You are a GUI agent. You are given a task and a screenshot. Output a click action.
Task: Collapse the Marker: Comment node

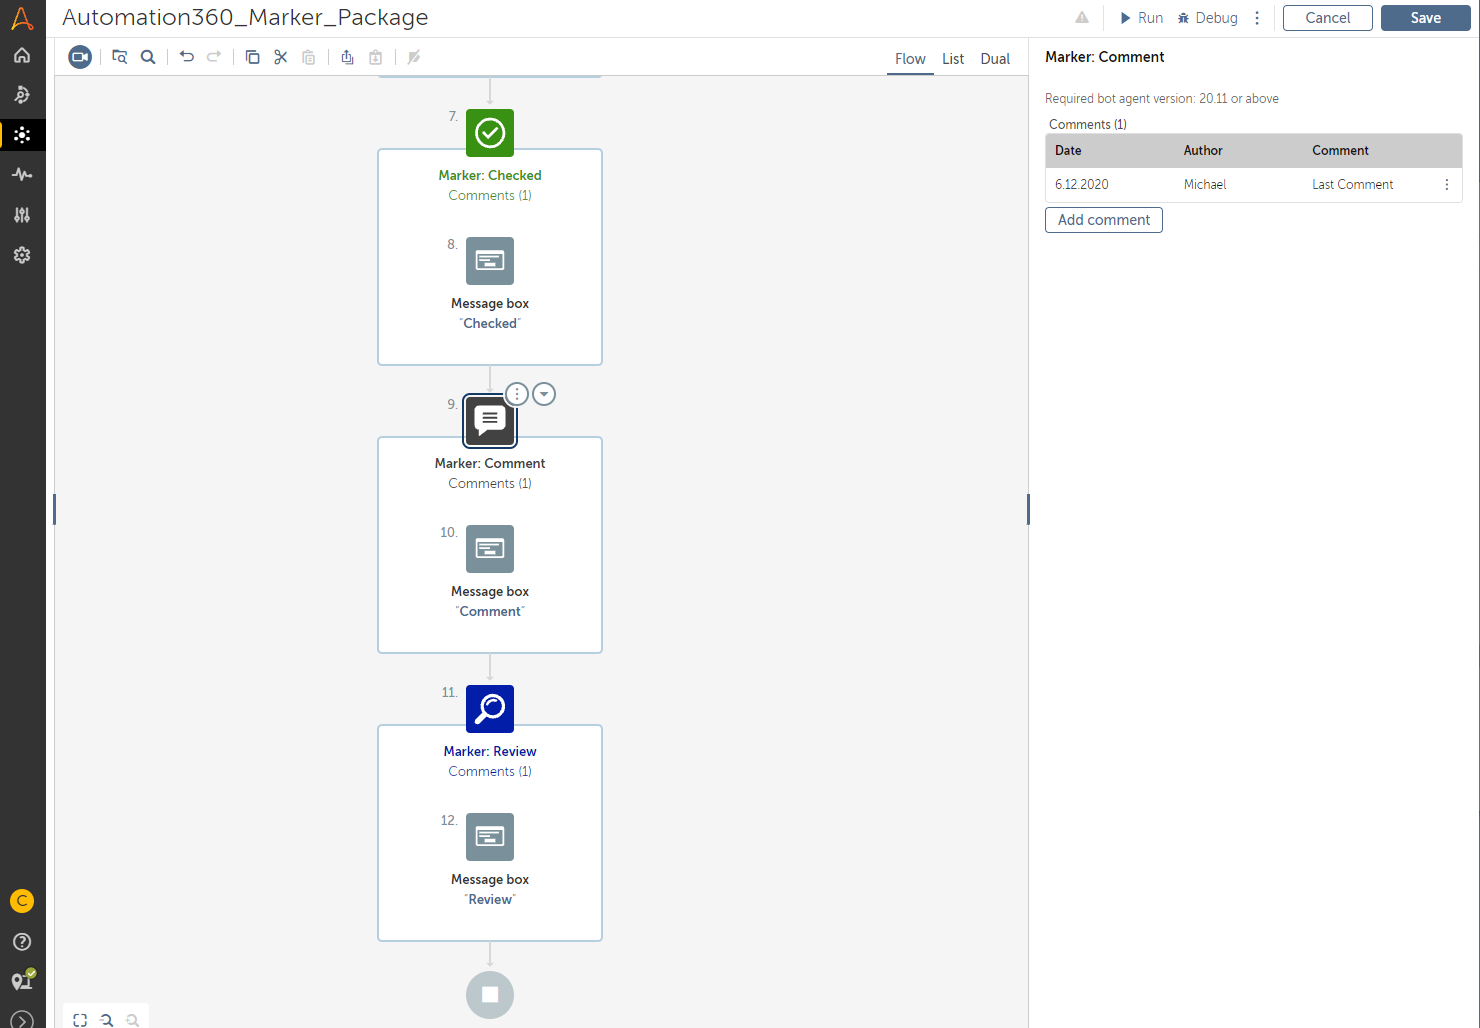pos(544,394)
